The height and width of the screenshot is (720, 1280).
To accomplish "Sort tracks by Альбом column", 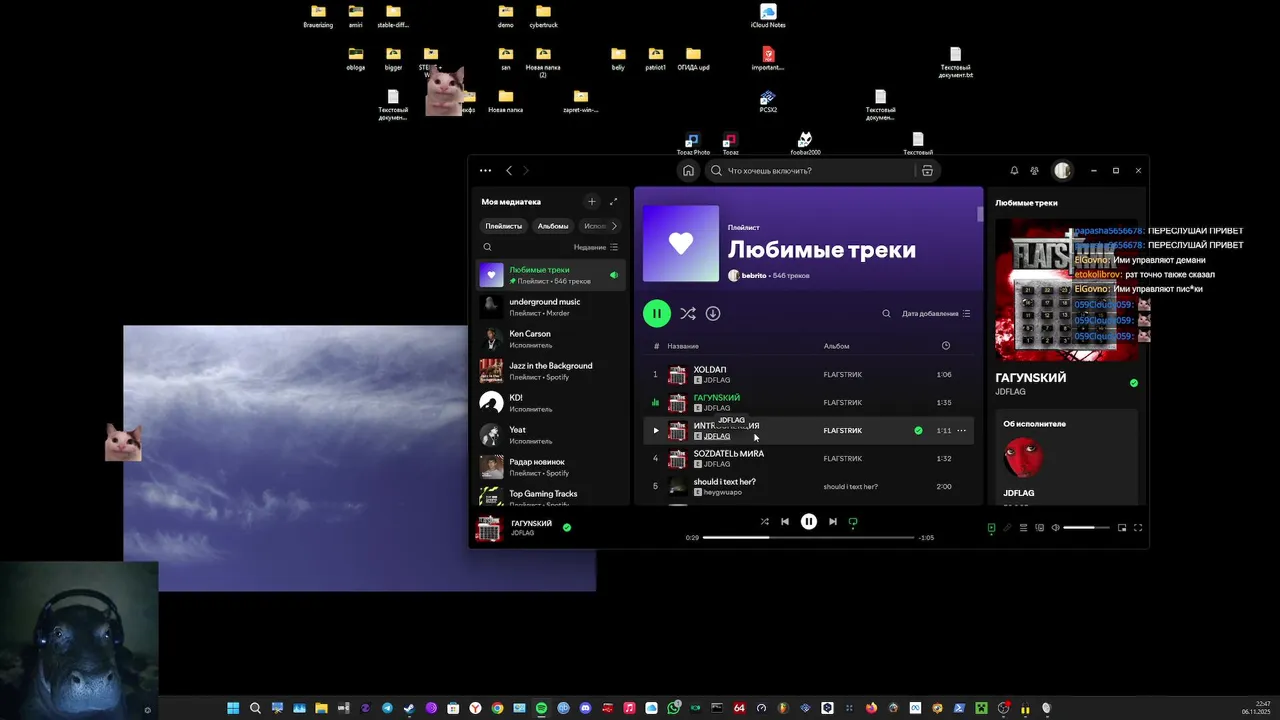I will [836, 346].
